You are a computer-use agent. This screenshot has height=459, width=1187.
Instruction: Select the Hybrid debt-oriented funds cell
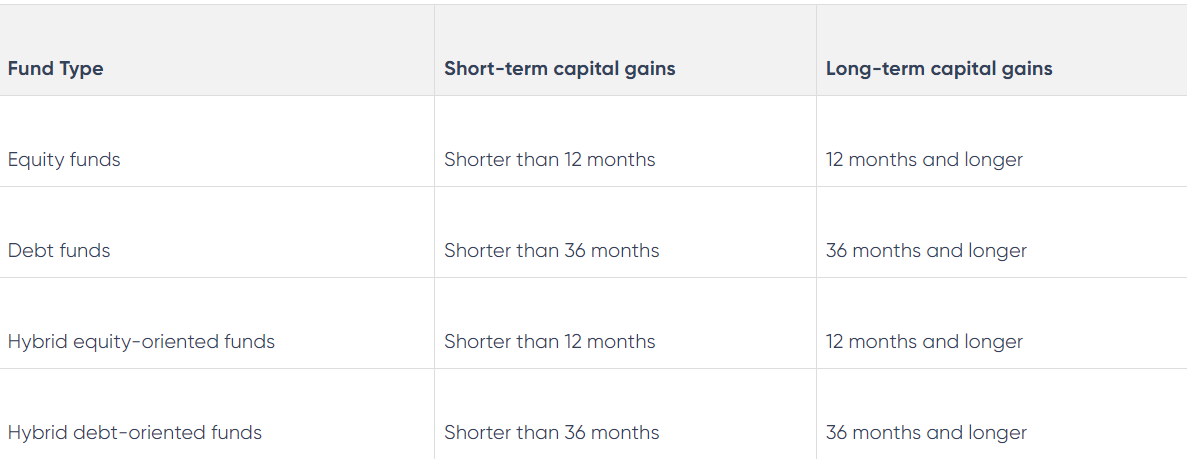pyautogui.click(x=135, y=433)
